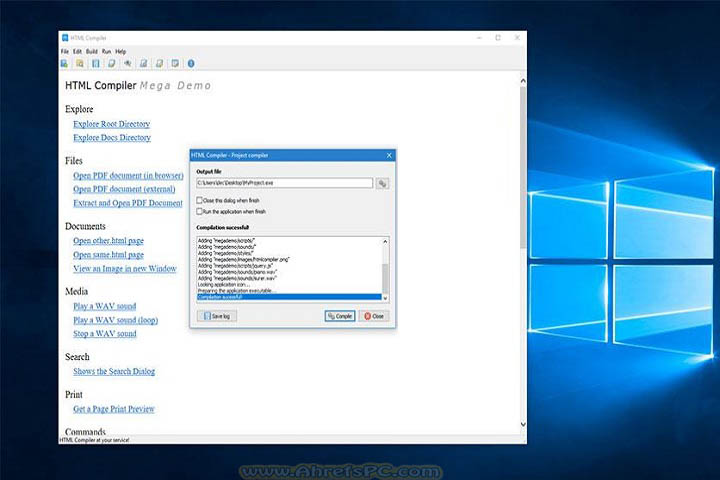Screen dimensions: 720x480
Task: Click the 'Stop a WAV sound' link
Action: point(105,333)
